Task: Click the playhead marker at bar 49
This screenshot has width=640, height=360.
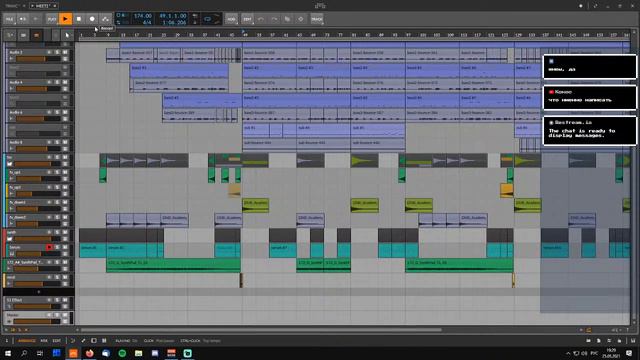Action: tap(243, 32)
